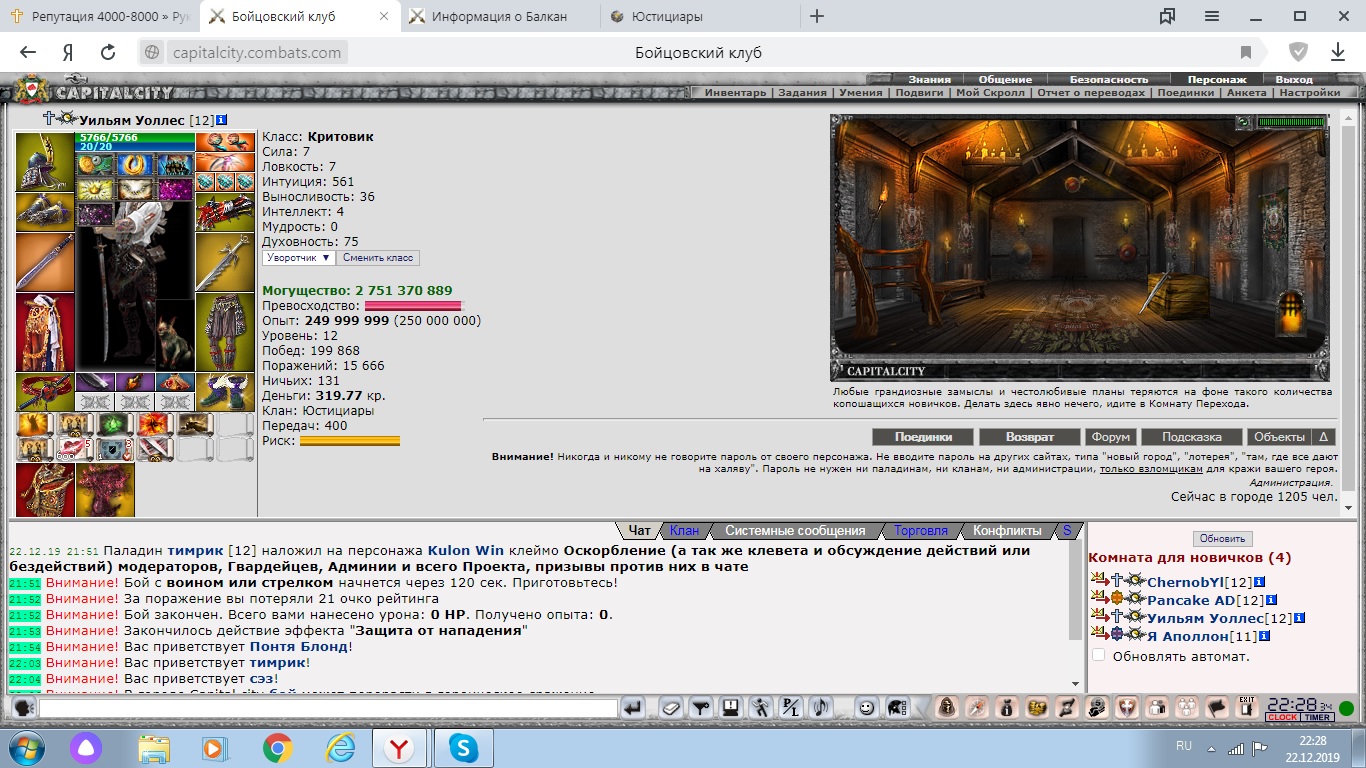The width and height of the screenshot is (1366, 768).
Task: Click the knight helmet icon in chat toolbar
Action: tap(896, 708)
